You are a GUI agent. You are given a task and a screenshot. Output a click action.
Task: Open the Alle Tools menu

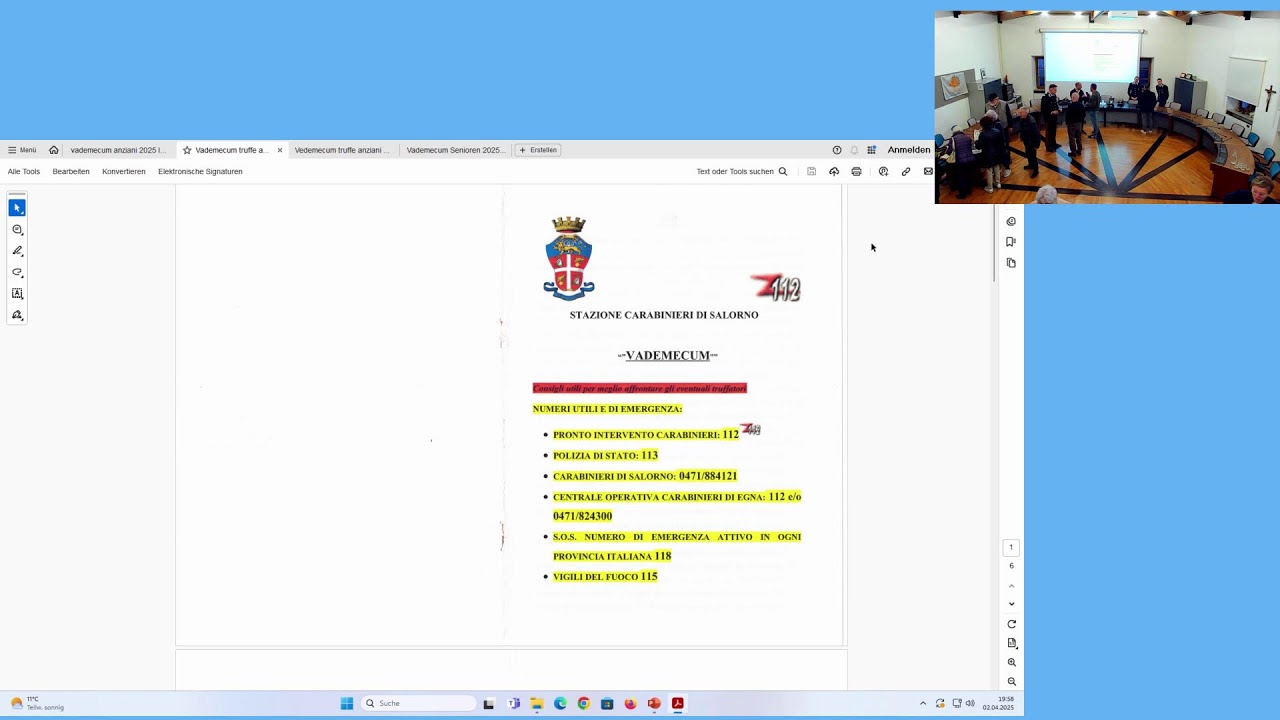[24, 171]
